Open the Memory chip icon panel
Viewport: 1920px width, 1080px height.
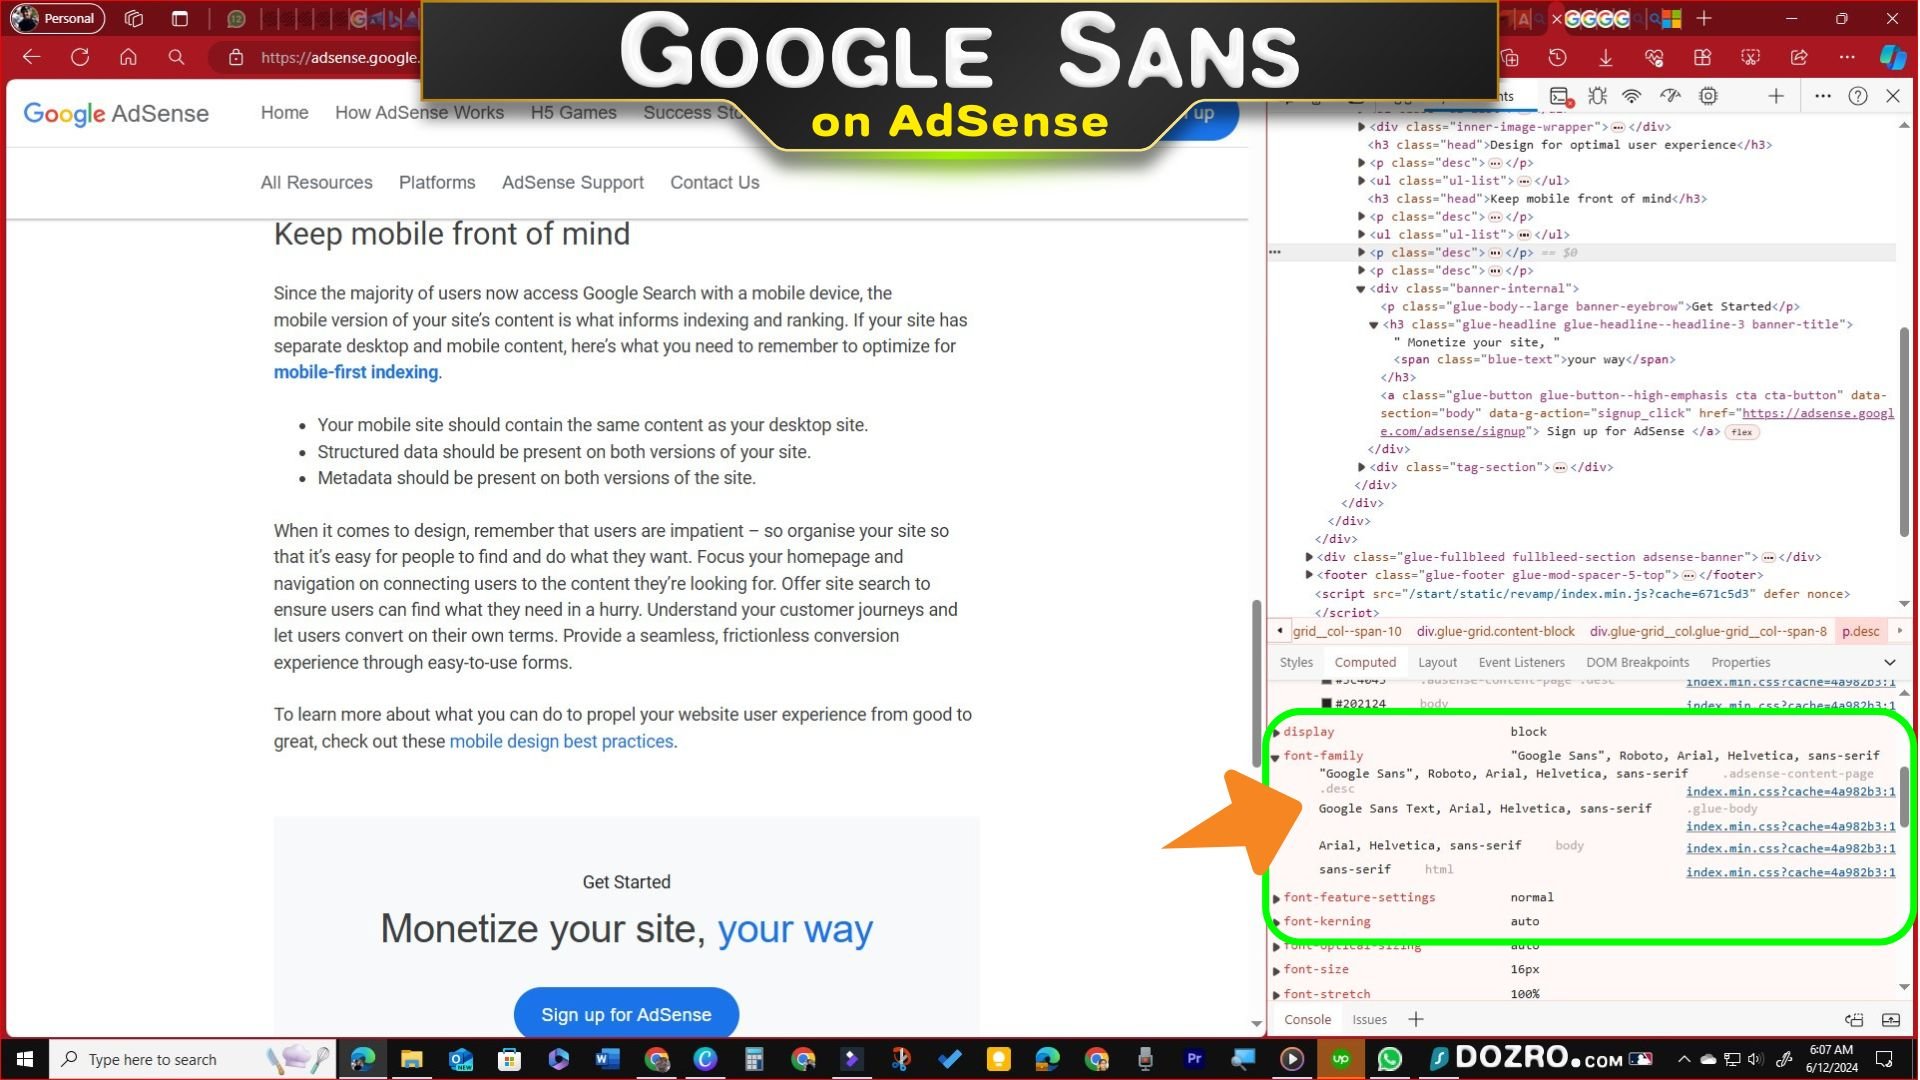(x=1708, y=96)
